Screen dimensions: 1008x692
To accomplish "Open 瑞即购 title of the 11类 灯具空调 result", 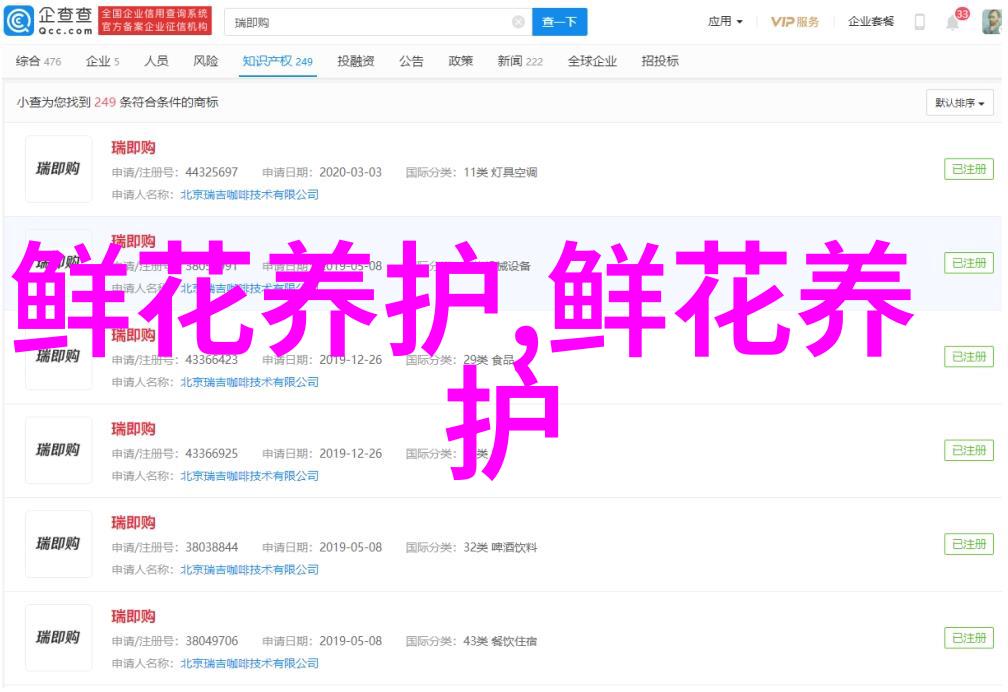I will click(133, 147).
